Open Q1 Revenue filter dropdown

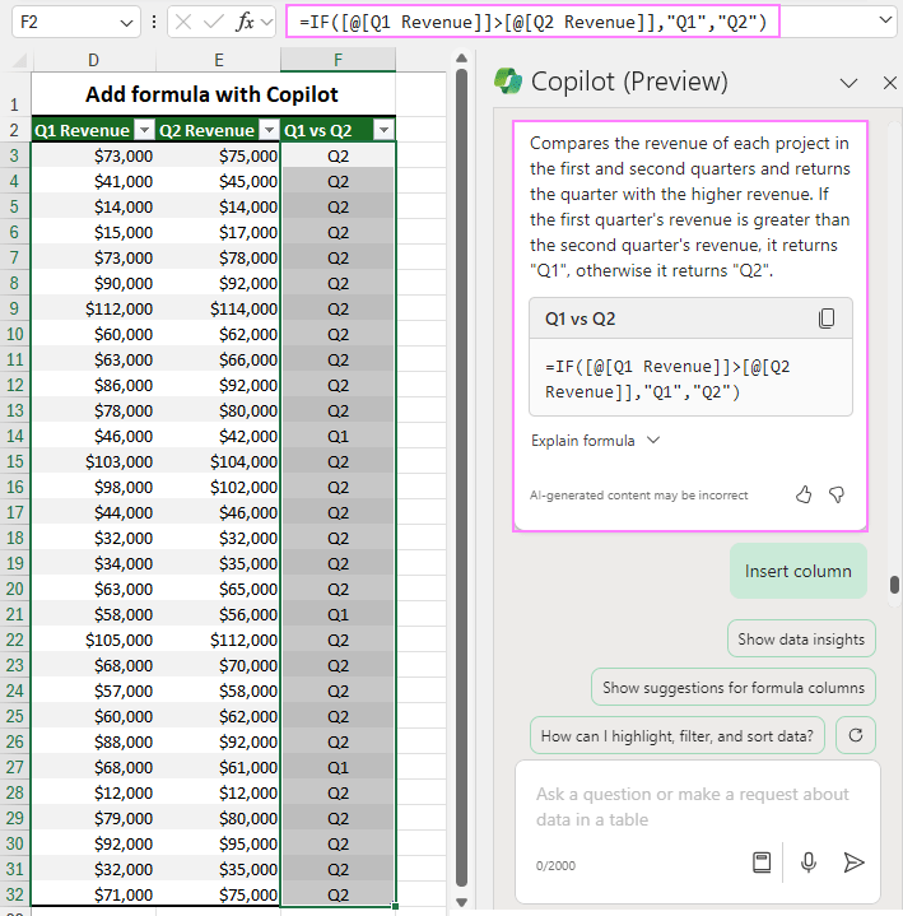(x=144, y=131)
